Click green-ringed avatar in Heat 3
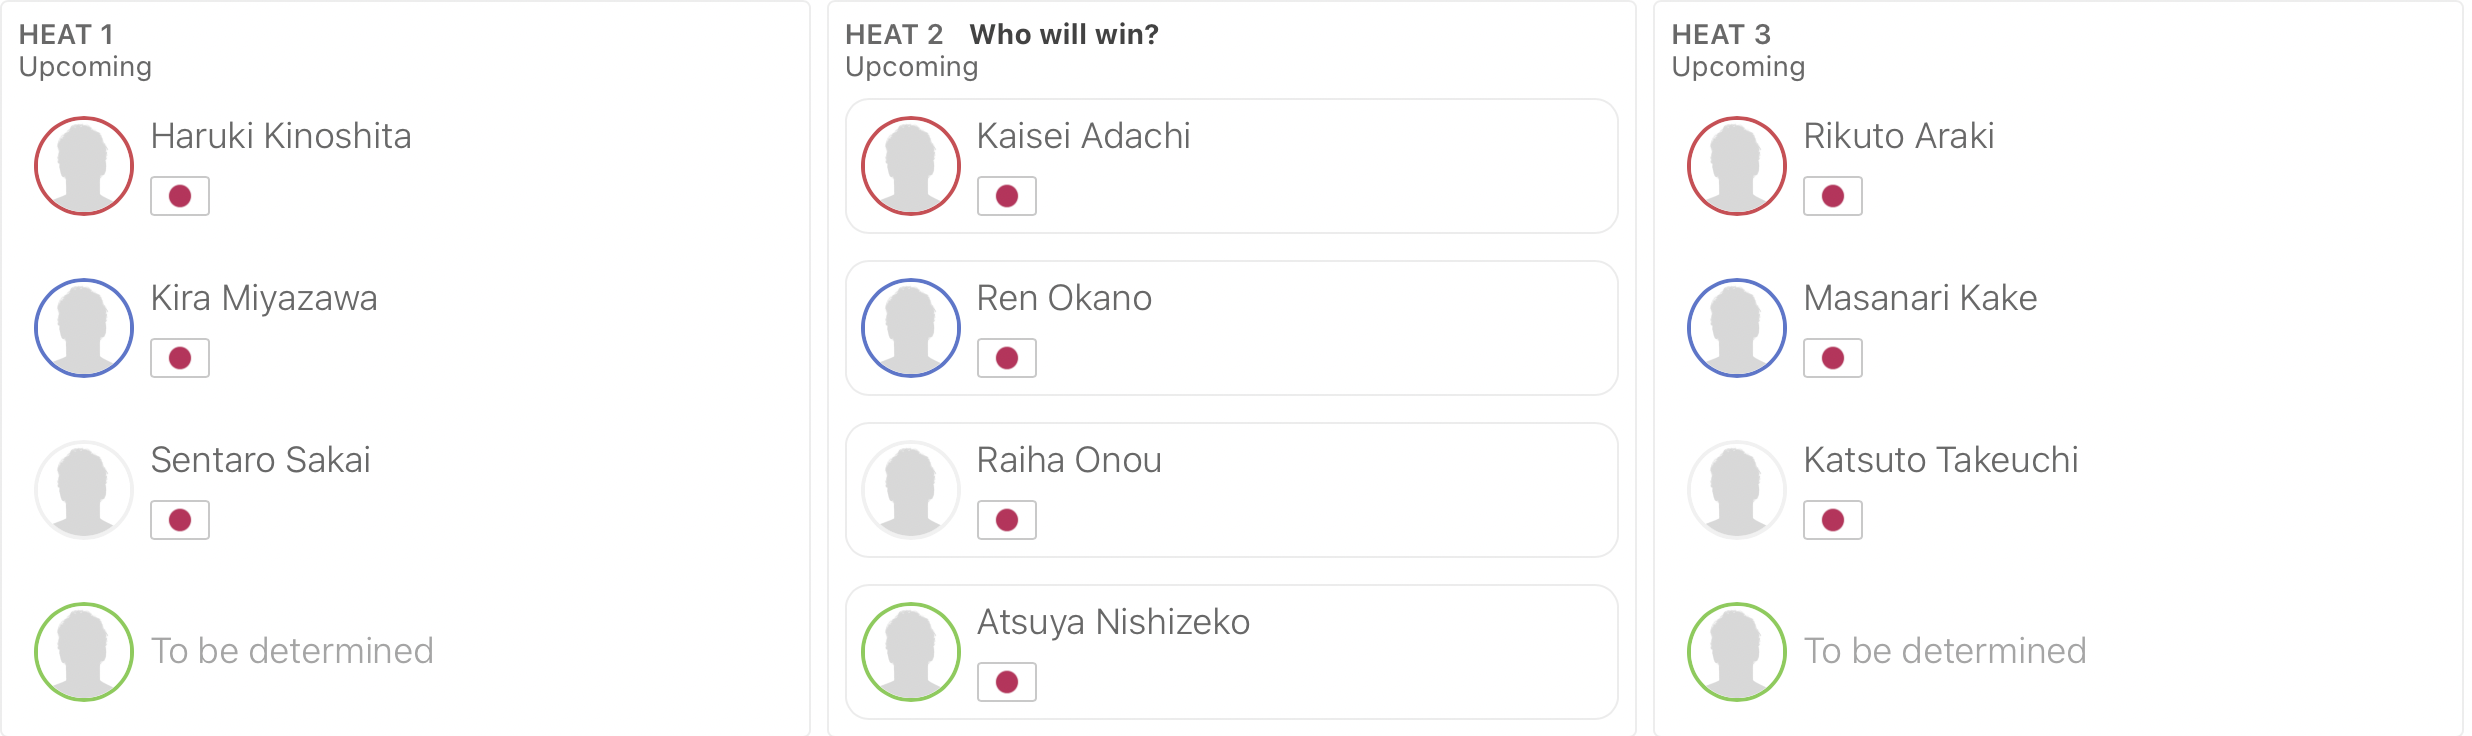 pos(1737,652)
